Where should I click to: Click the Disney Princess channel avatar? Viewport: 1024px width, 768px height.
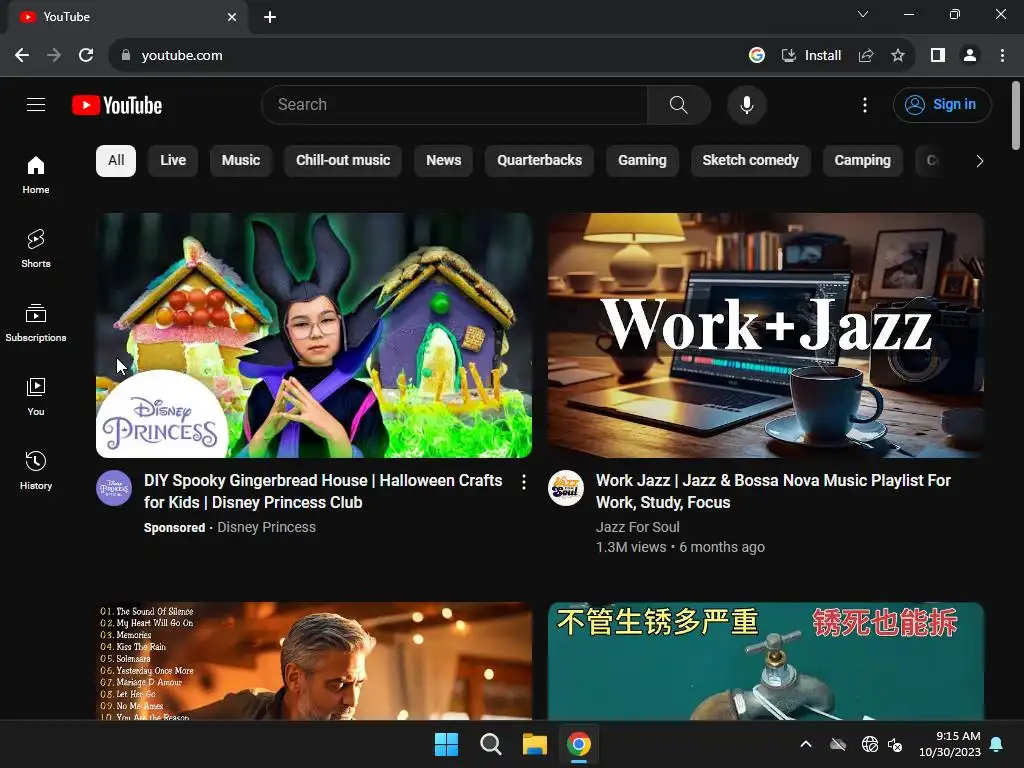tap(114, 488)
